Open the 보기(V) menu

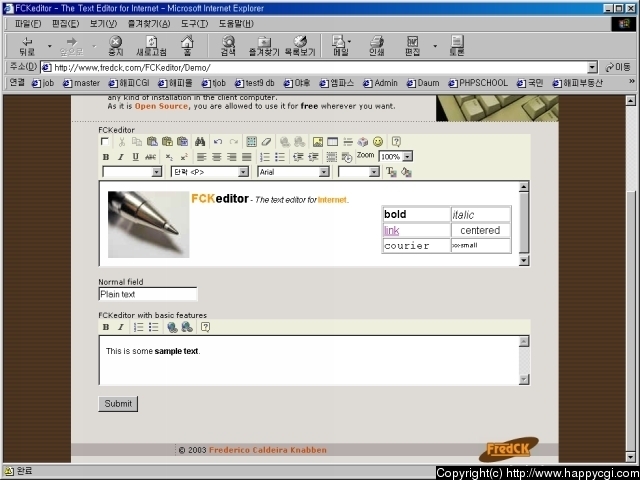[x=103, y=24]
